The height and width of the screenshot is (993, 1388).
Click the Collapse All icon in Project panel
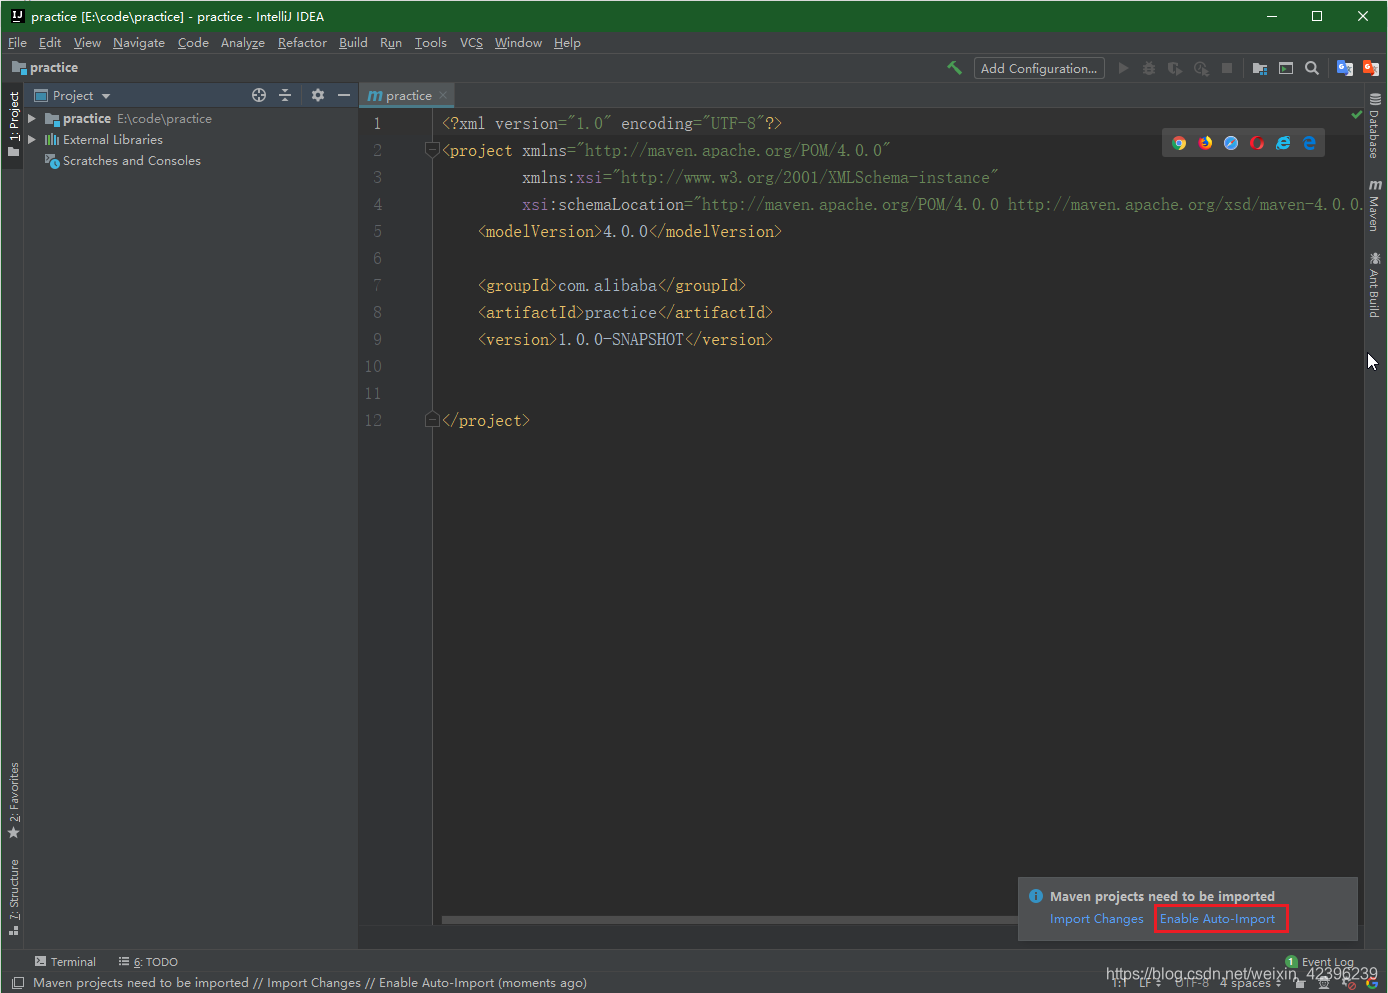285,95
